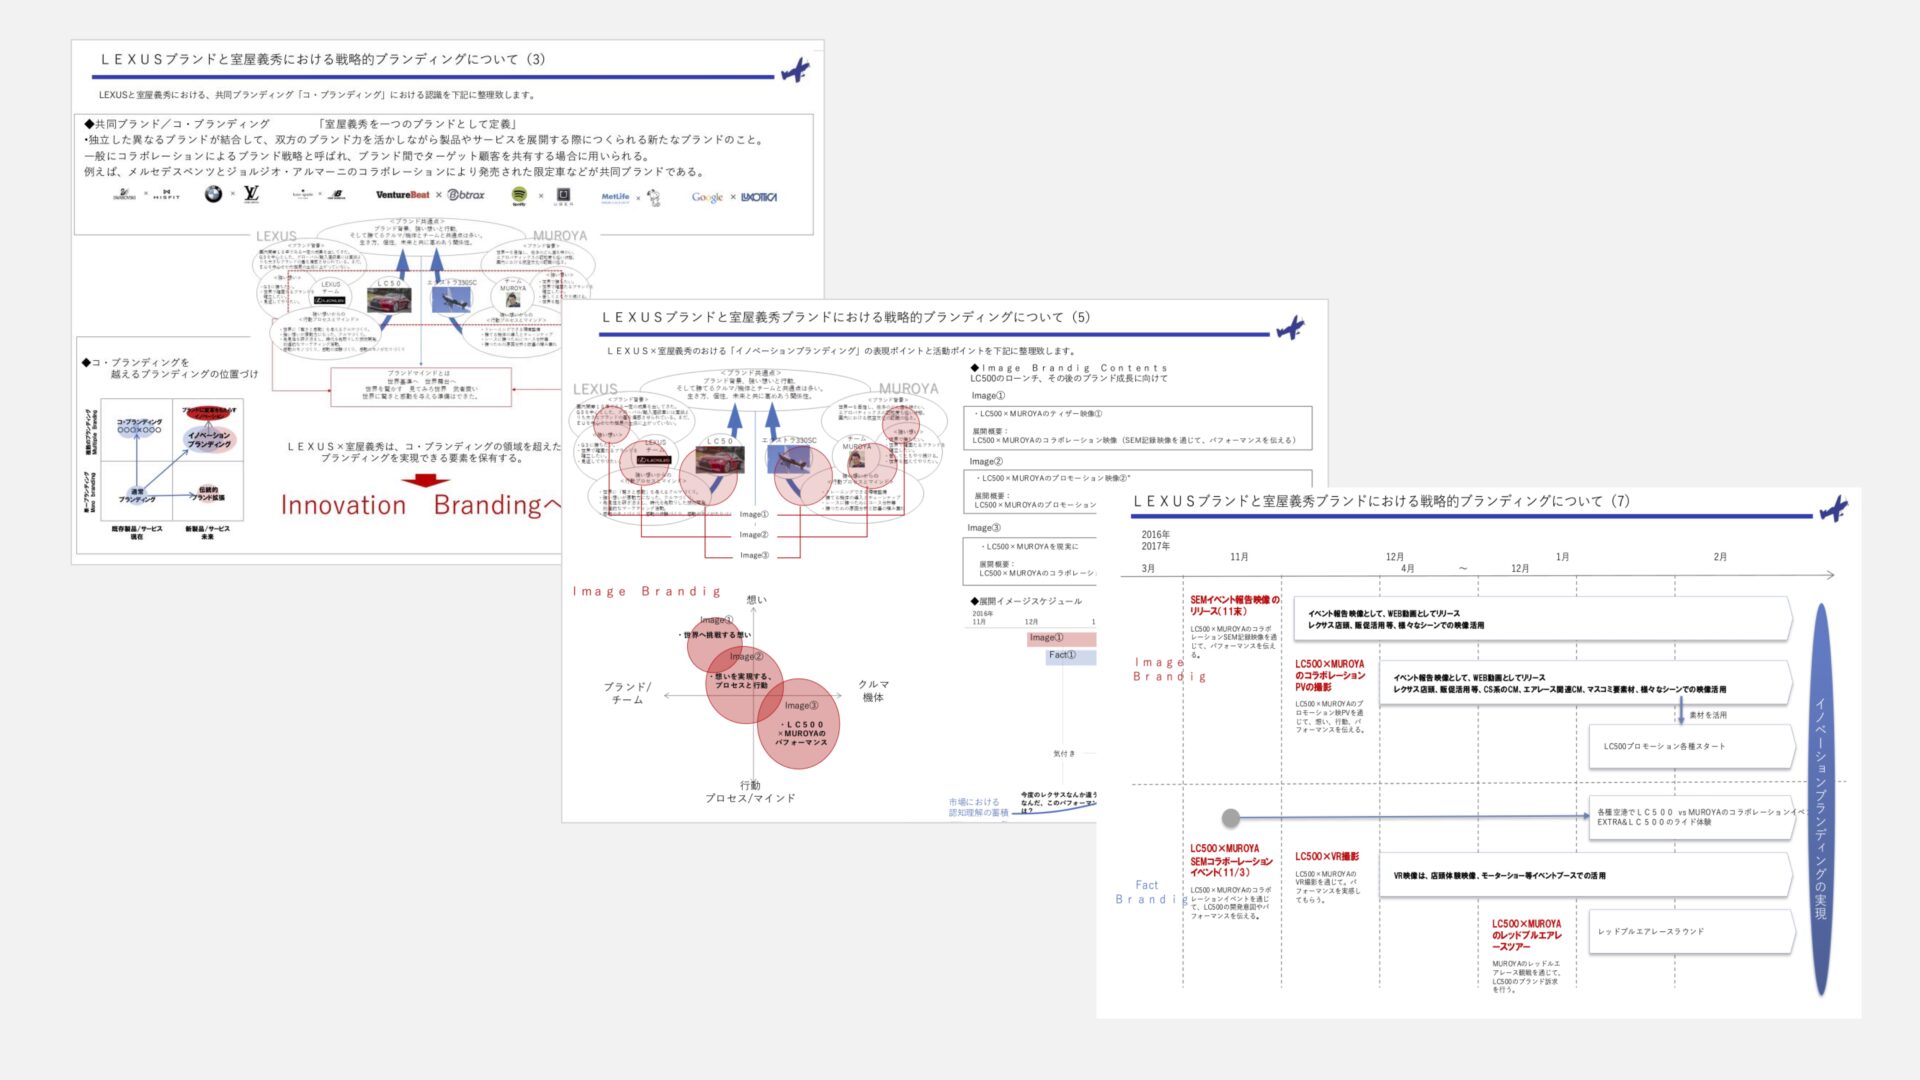The width and height of the screenshot is (1920, 1080).
Task: Click slide (5) title ending with （5）
Action: (846, 317)
